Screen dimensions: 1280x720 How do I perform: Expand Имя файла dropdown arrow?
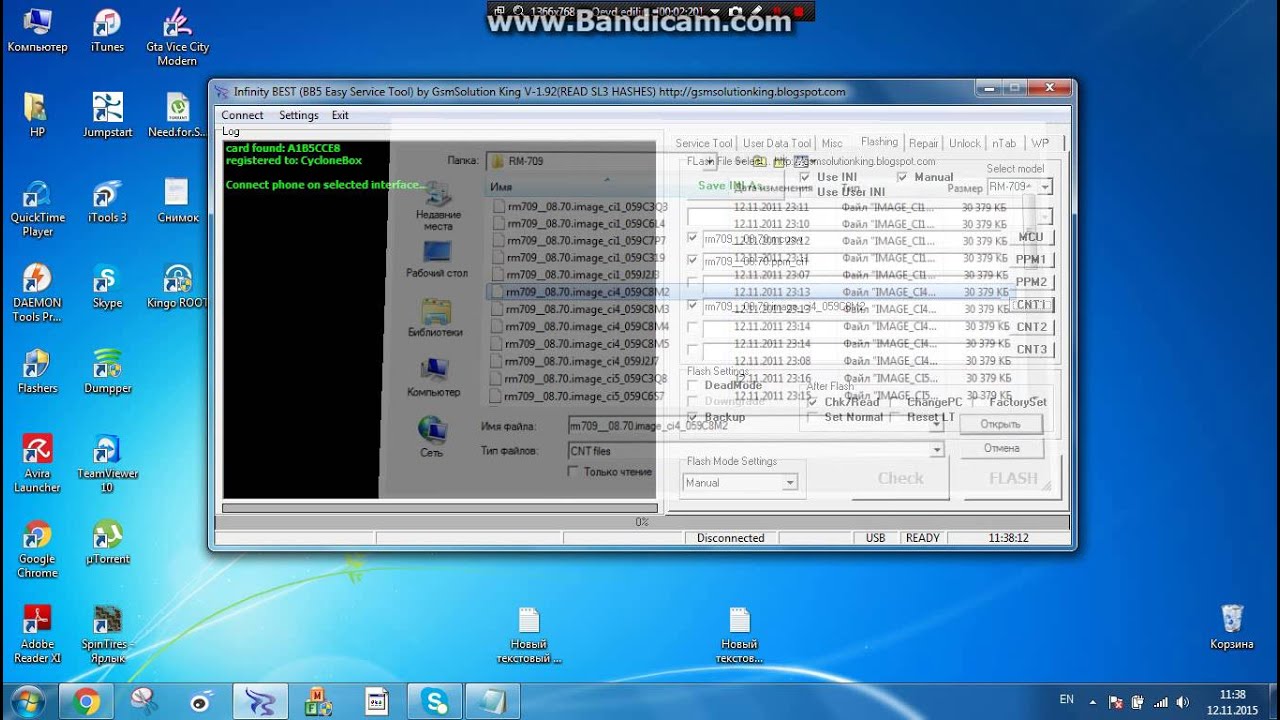click(937, 425)
